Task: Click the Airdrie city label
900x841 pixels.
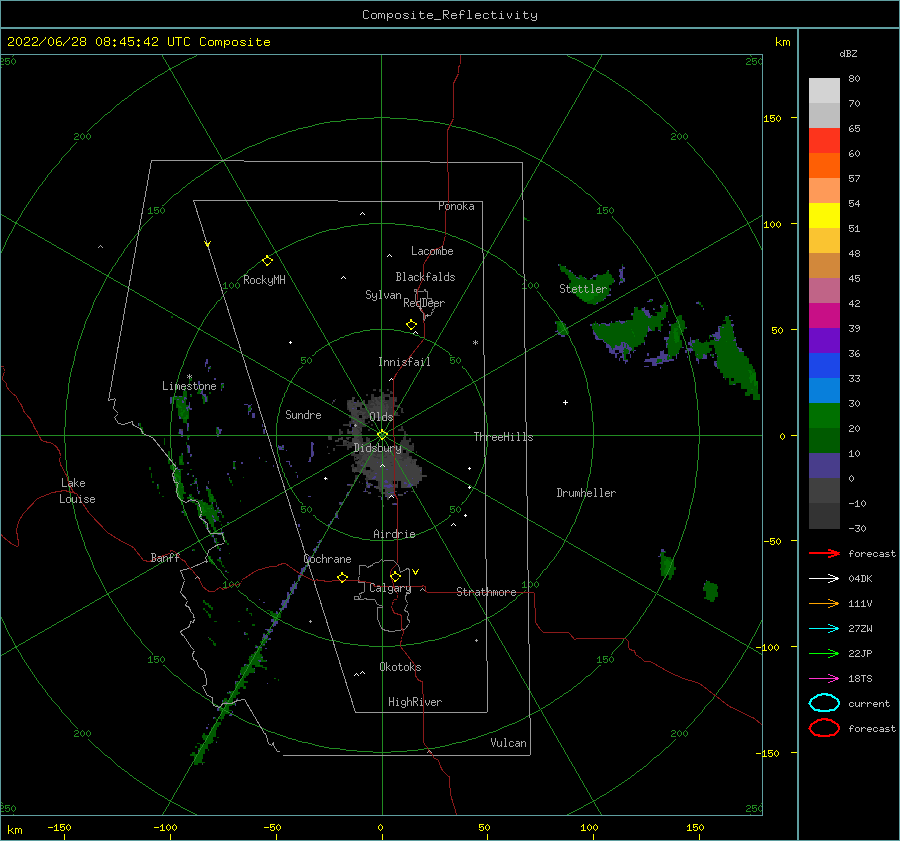Action: click(394, 534)
